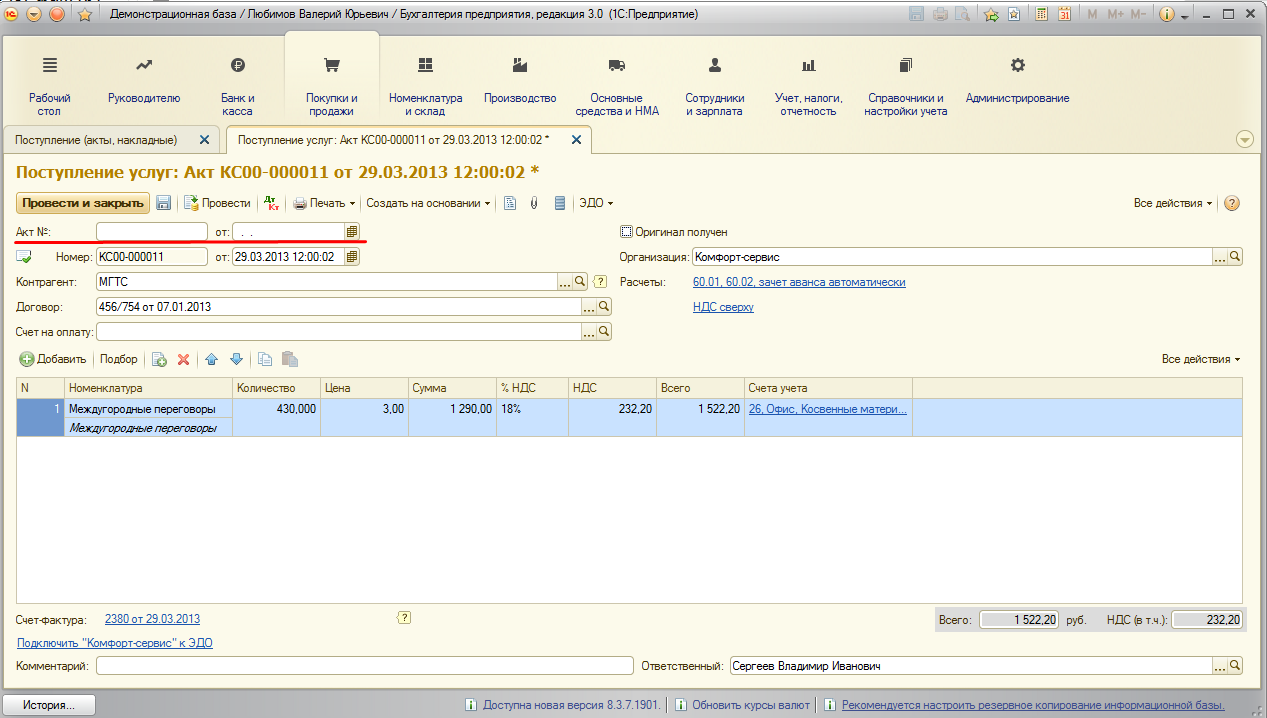Open calendar picker for Акт № date

352,231
